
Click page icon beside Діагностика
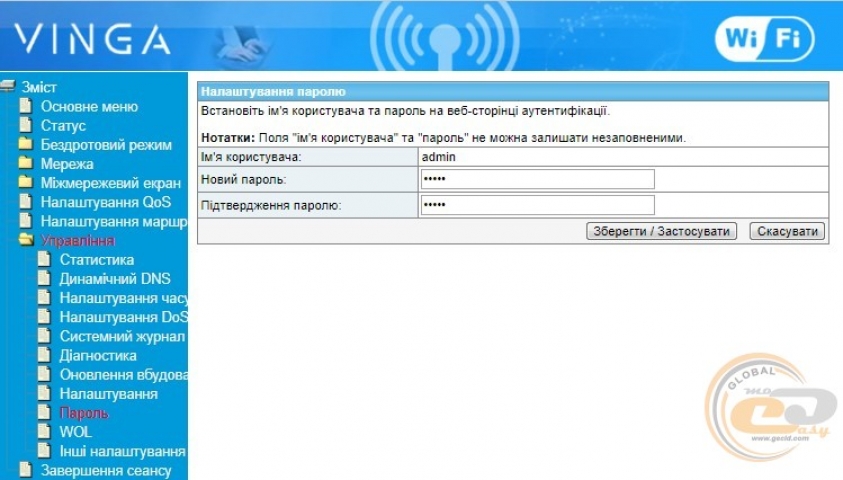pyautogui.click(x=45, y=355)
